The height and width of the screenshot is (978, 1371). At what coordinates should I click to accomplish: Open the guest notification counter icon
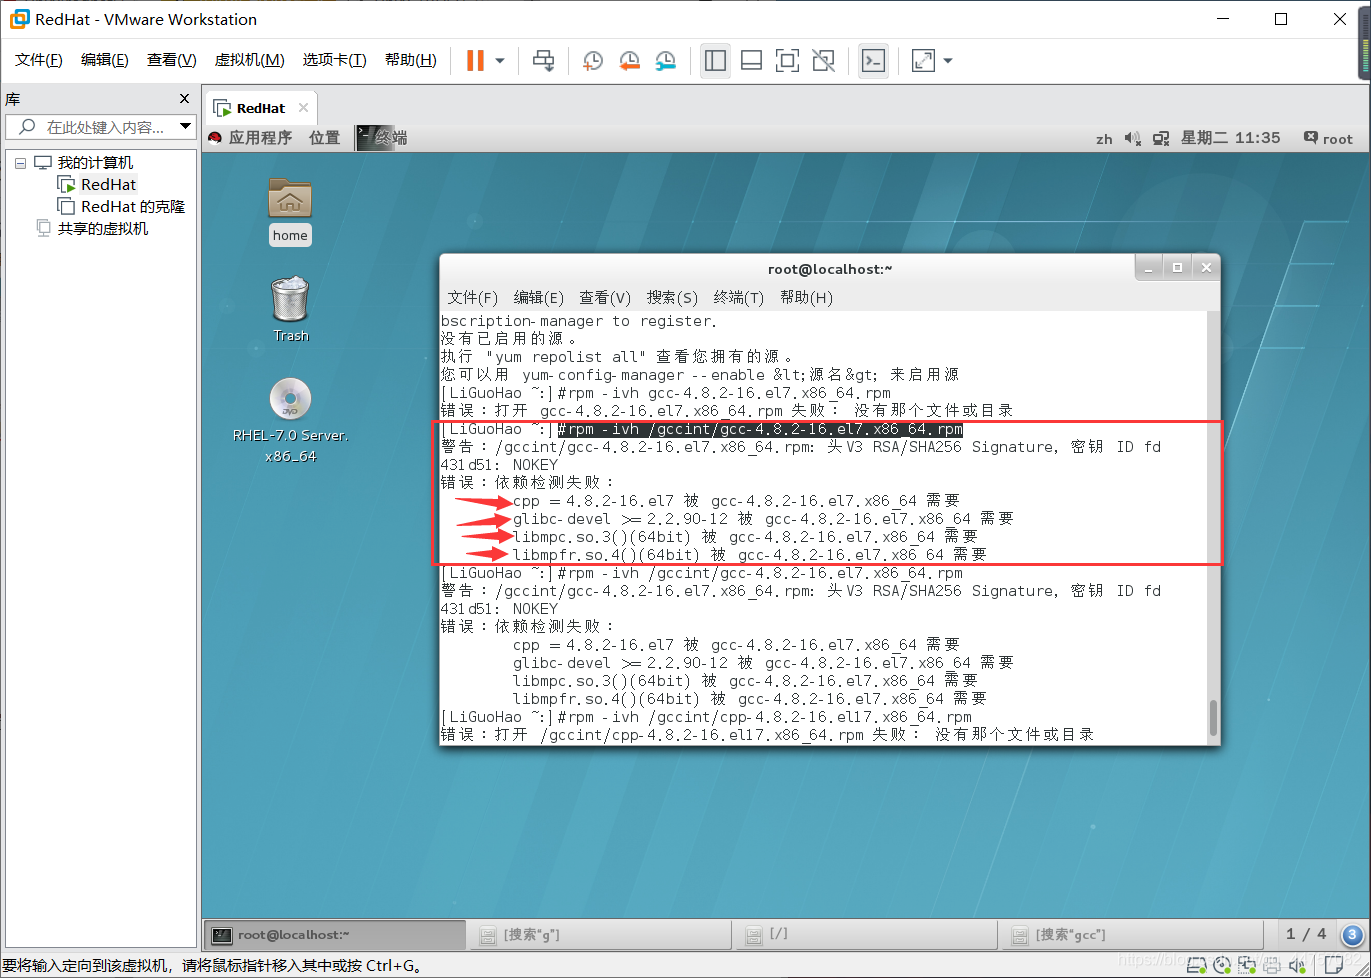coord(1352,935)
